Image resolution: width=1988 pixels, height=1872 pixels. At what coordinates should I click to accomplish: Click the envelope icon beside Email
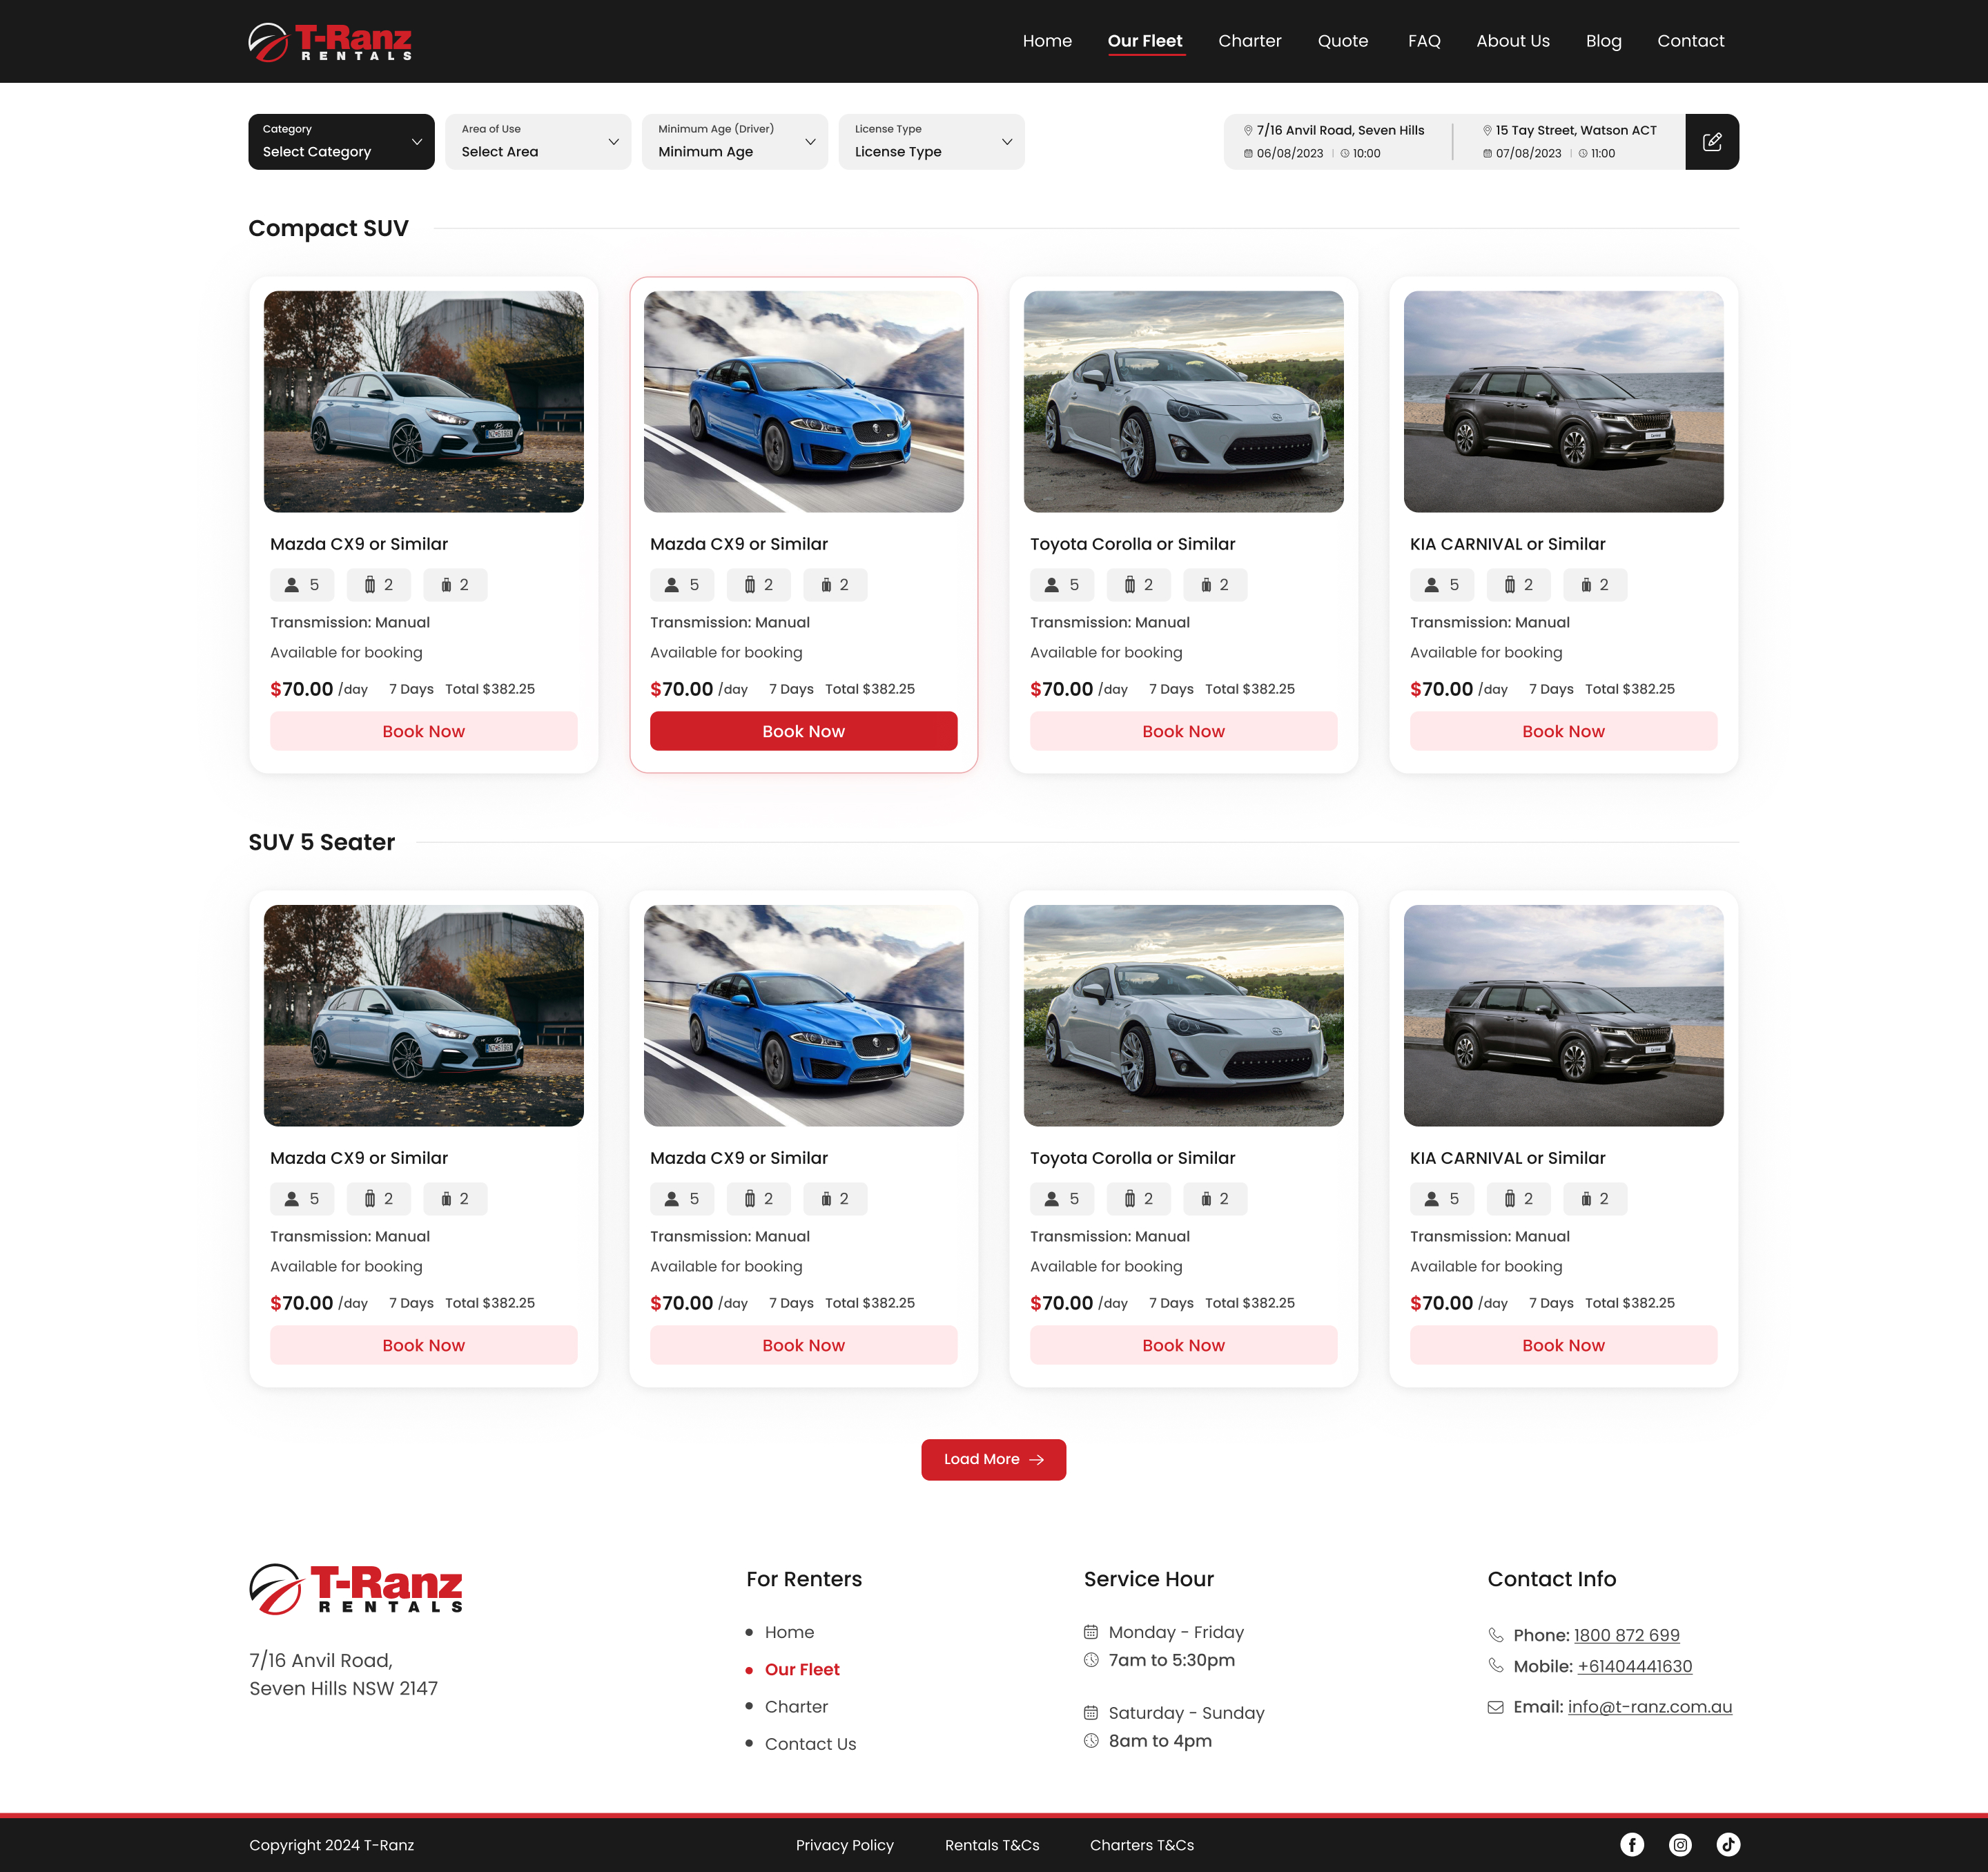click(x=1495, y=1707)
